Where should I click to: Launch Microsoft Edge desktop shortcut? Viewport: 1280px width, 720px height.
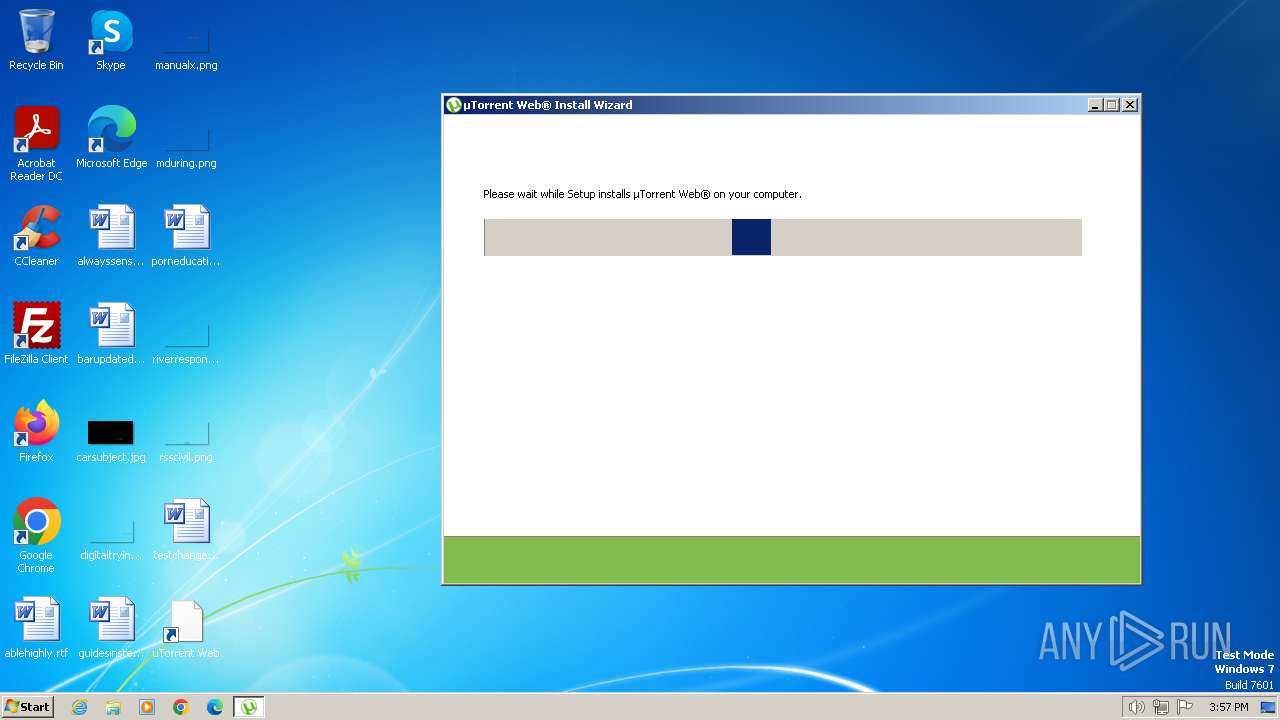pyautogui.click(x=111, y=138)
